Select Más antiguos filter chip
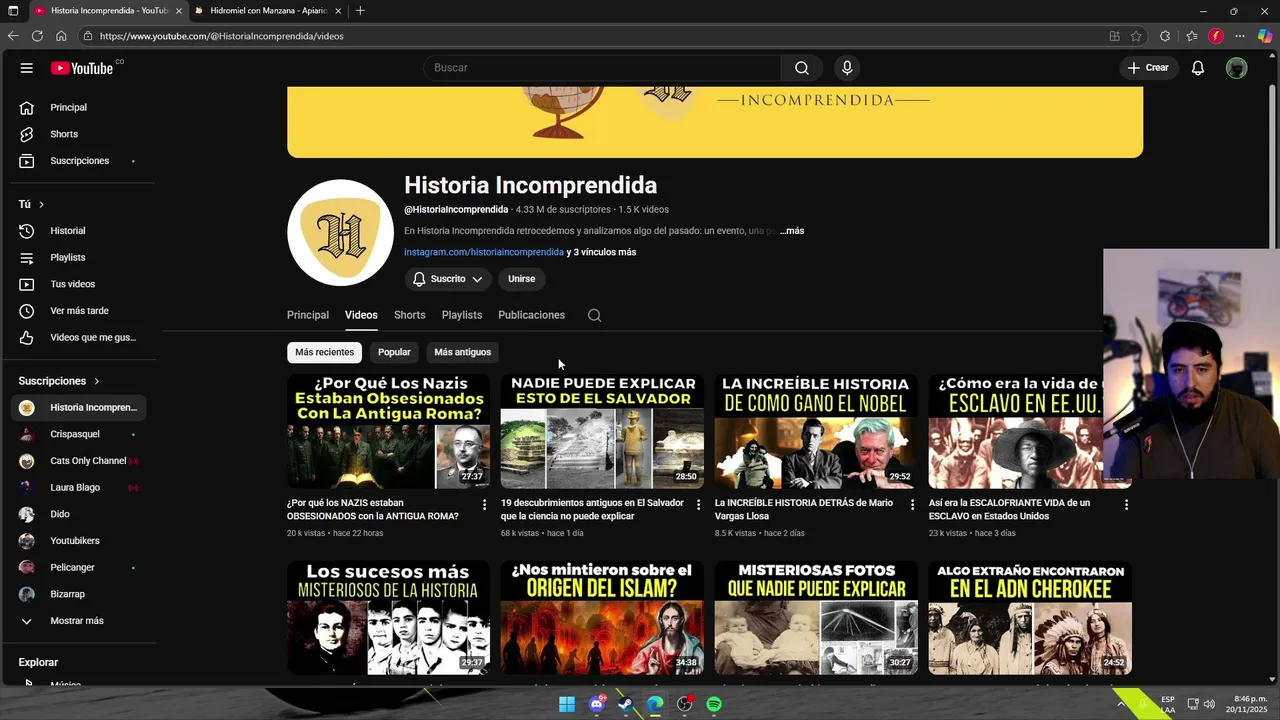This screenshot has height=720, width=1280. click(462, 352)
